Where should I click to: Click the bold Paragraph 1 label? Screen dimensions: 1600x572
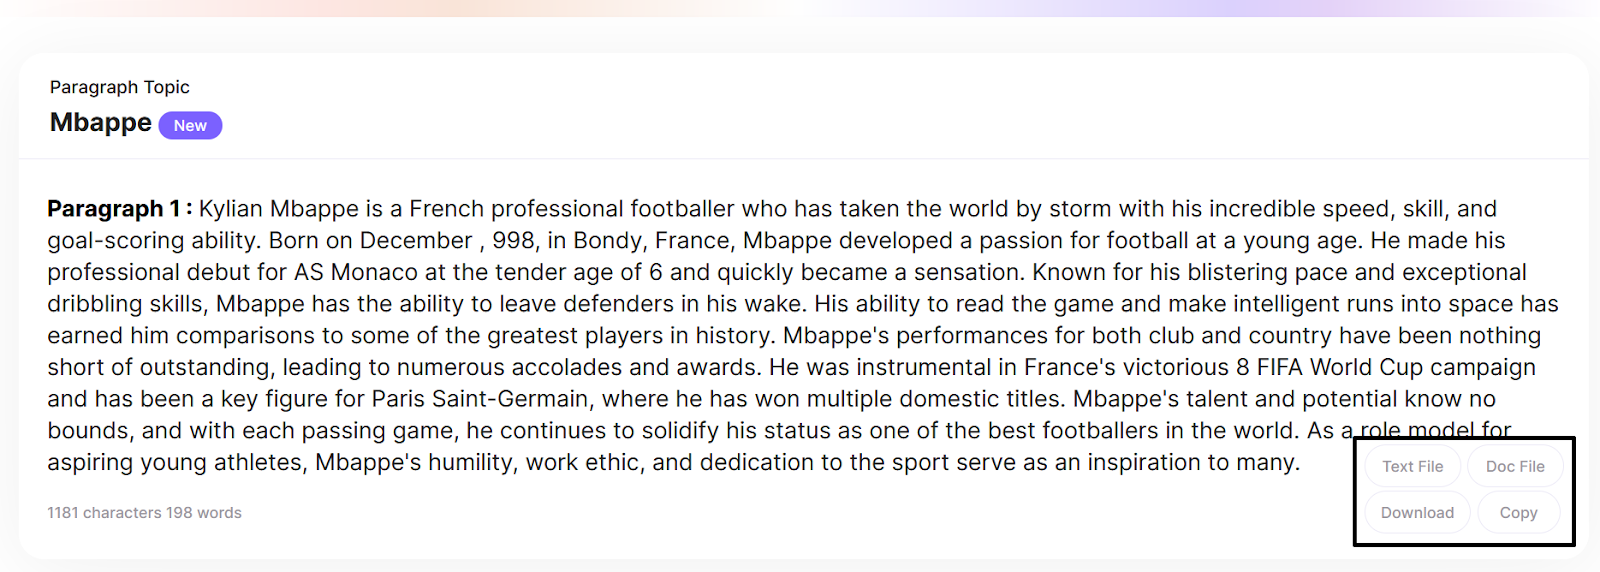(x=120, y=208)
